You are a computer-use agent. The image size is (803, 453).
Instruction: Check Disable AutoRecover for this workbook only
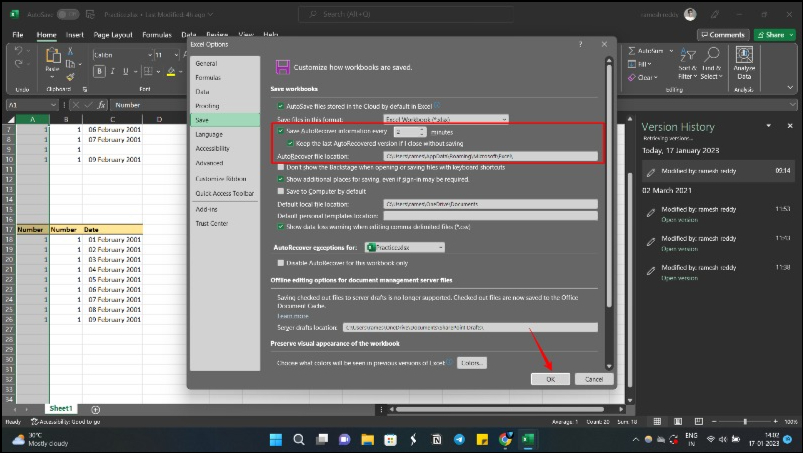(280, 263)
